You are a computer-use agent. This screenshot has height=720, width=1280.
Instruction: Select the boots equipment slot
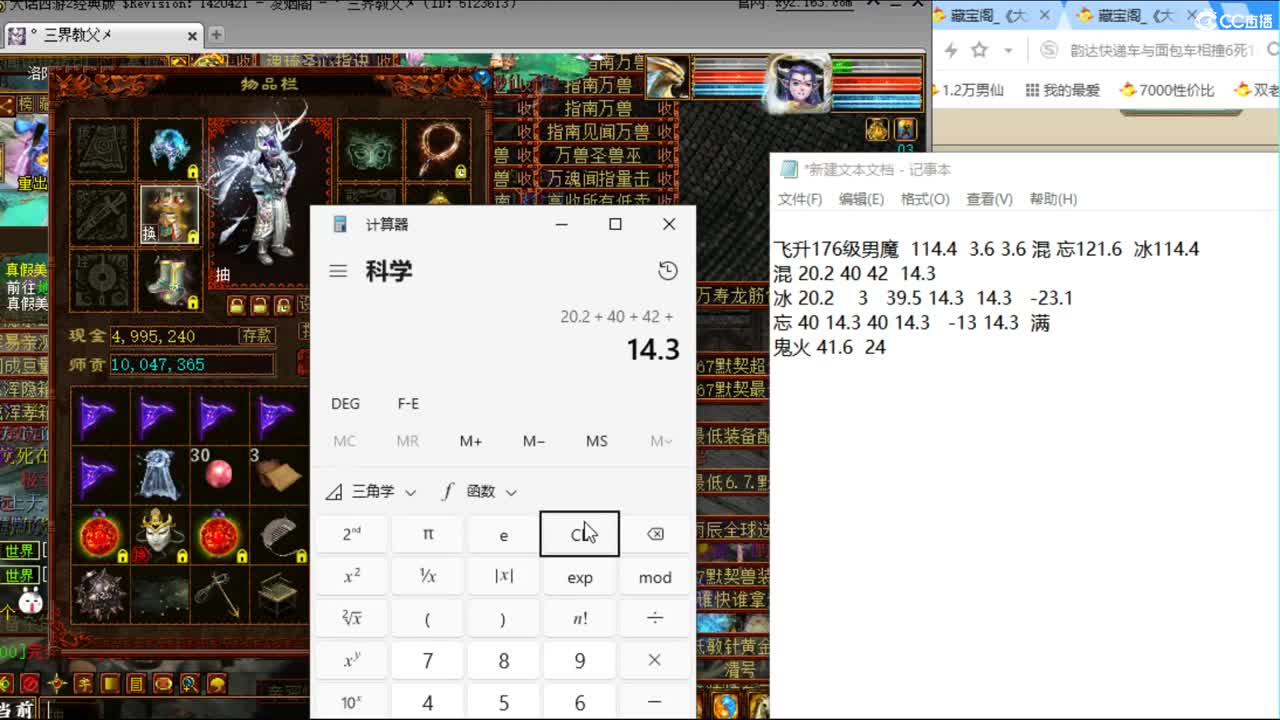pyautogui.click(x=170, y=280)
